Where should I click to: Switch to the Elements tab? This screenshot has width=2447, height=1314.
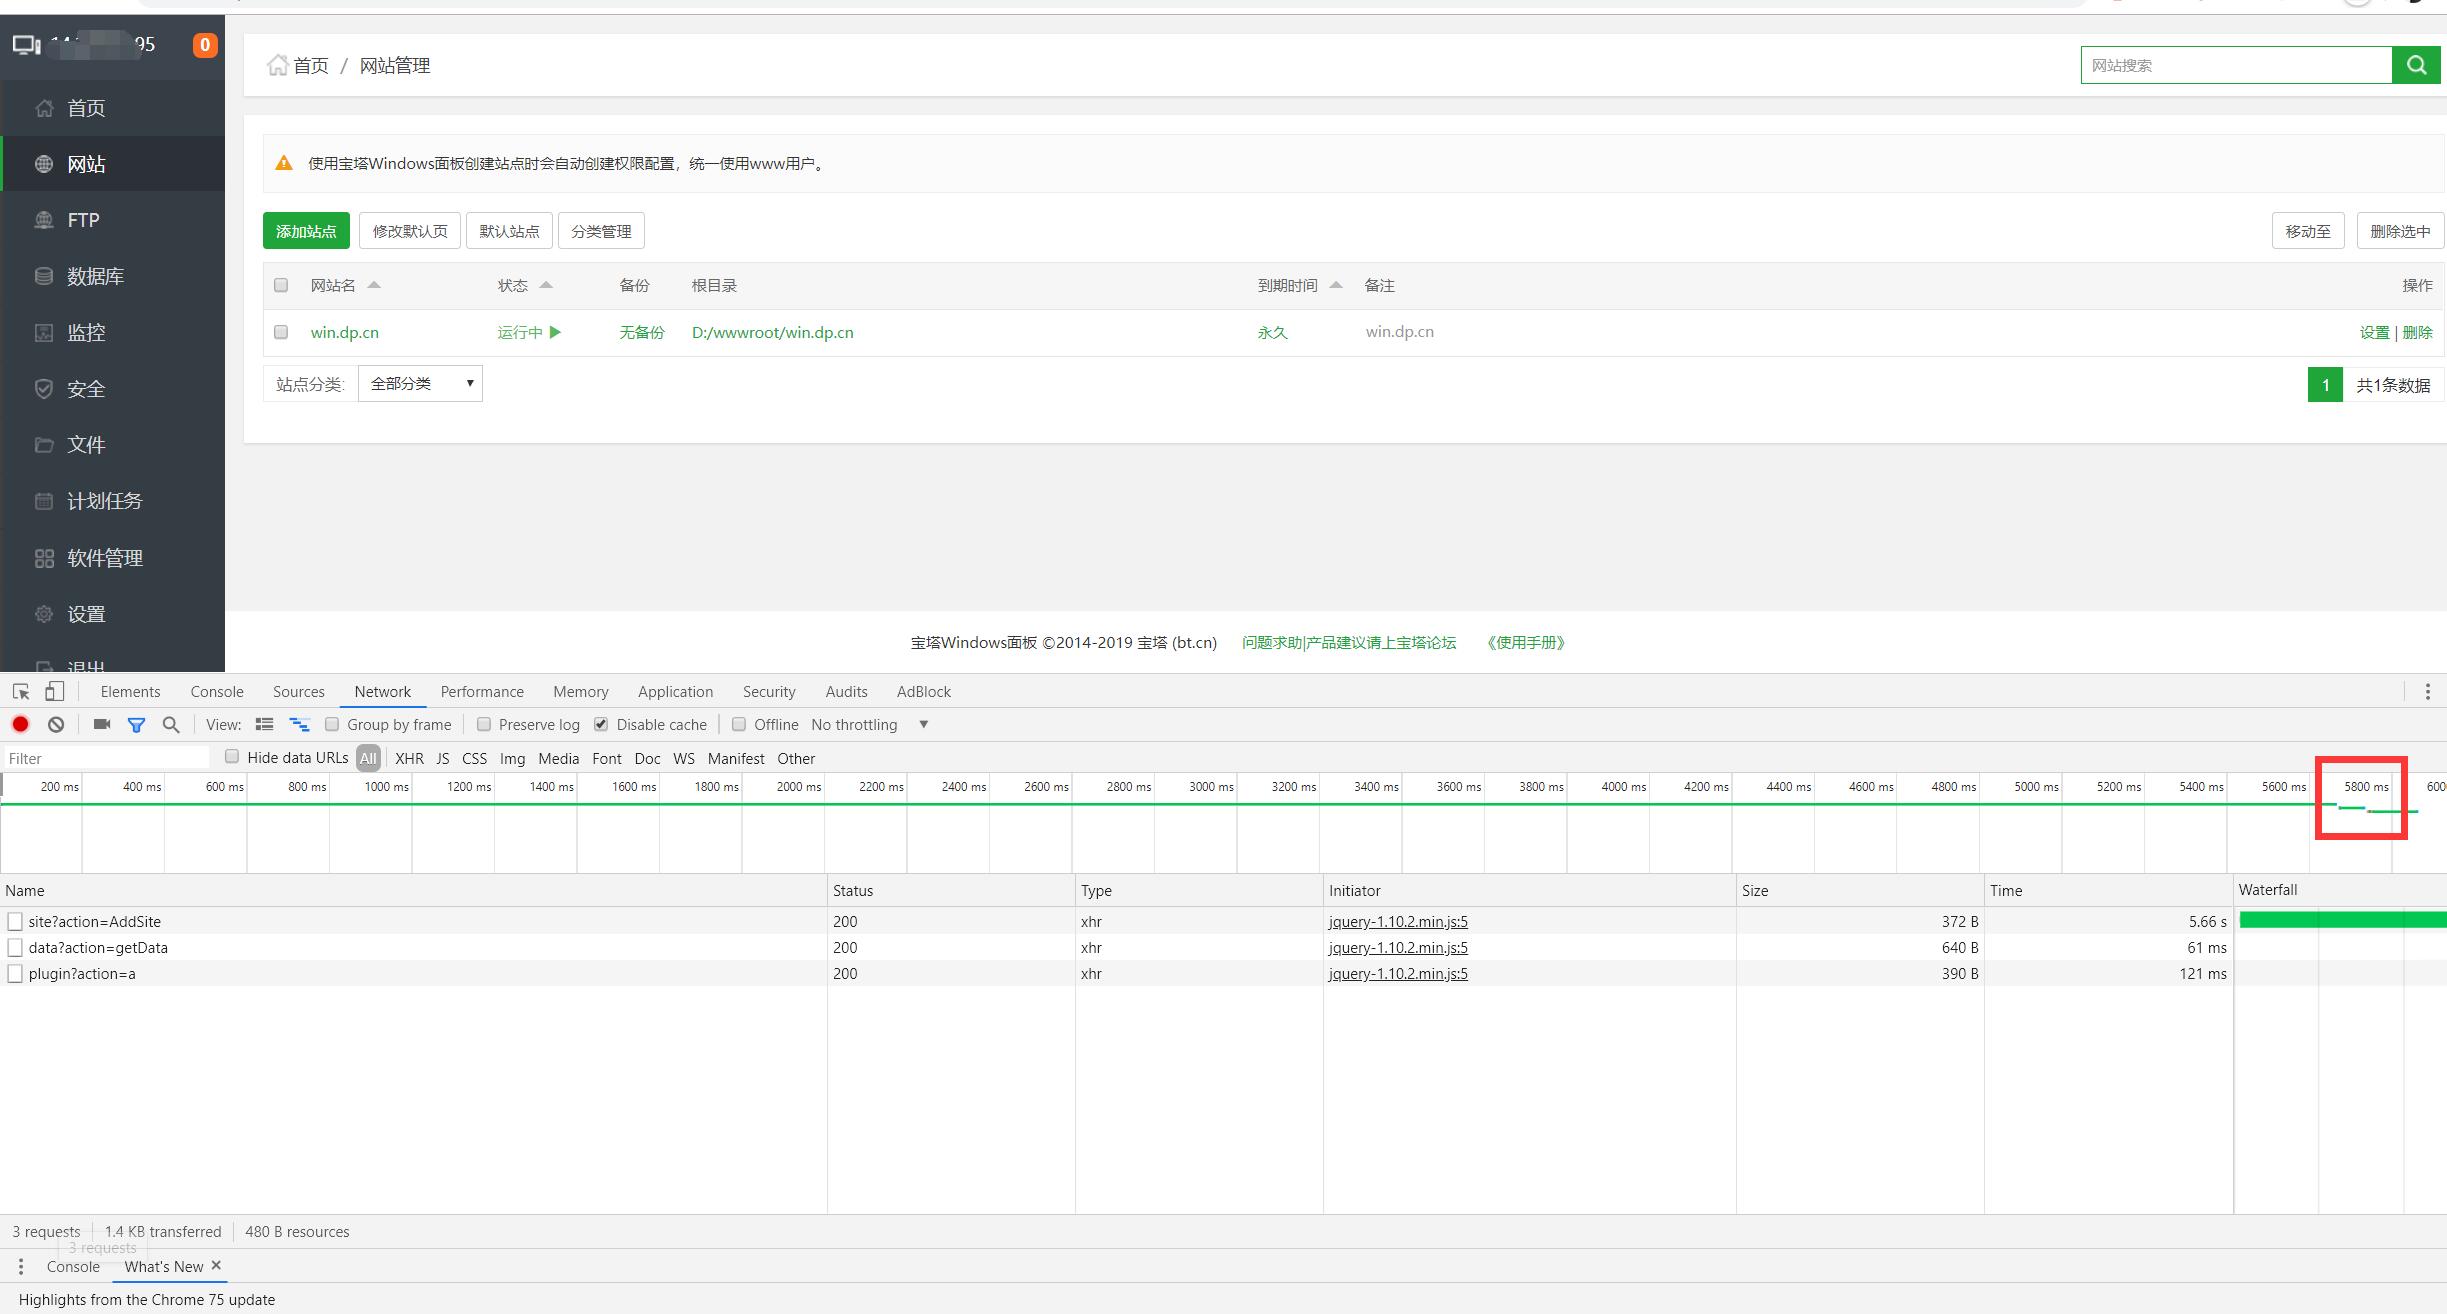130,691
